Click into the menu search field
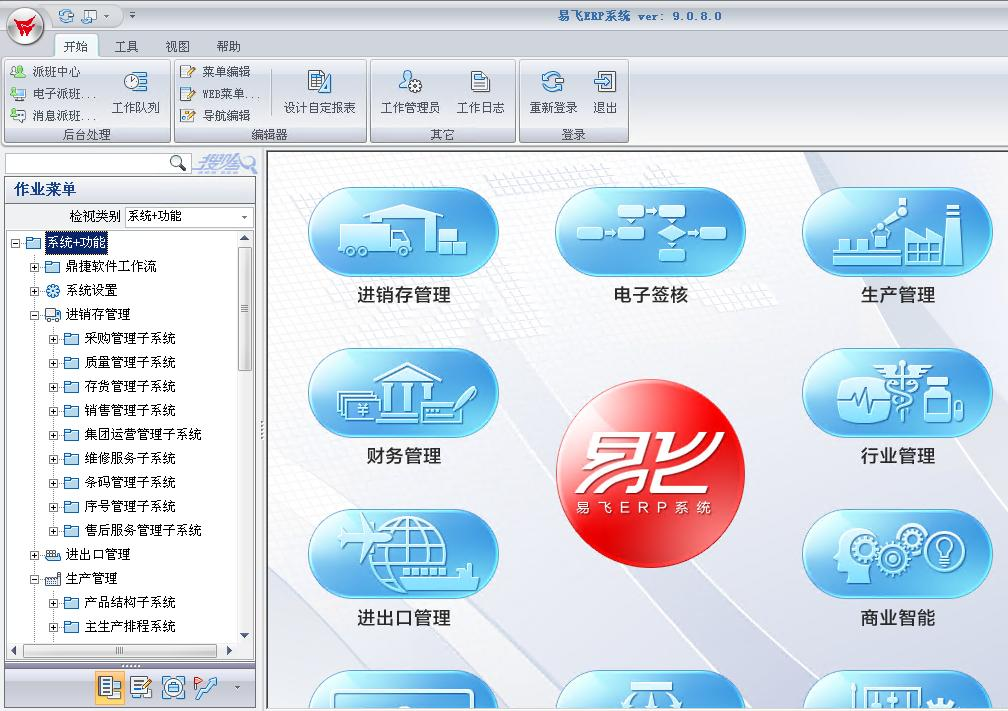Viewport: 1008px width, 711px height. [86, 163]
